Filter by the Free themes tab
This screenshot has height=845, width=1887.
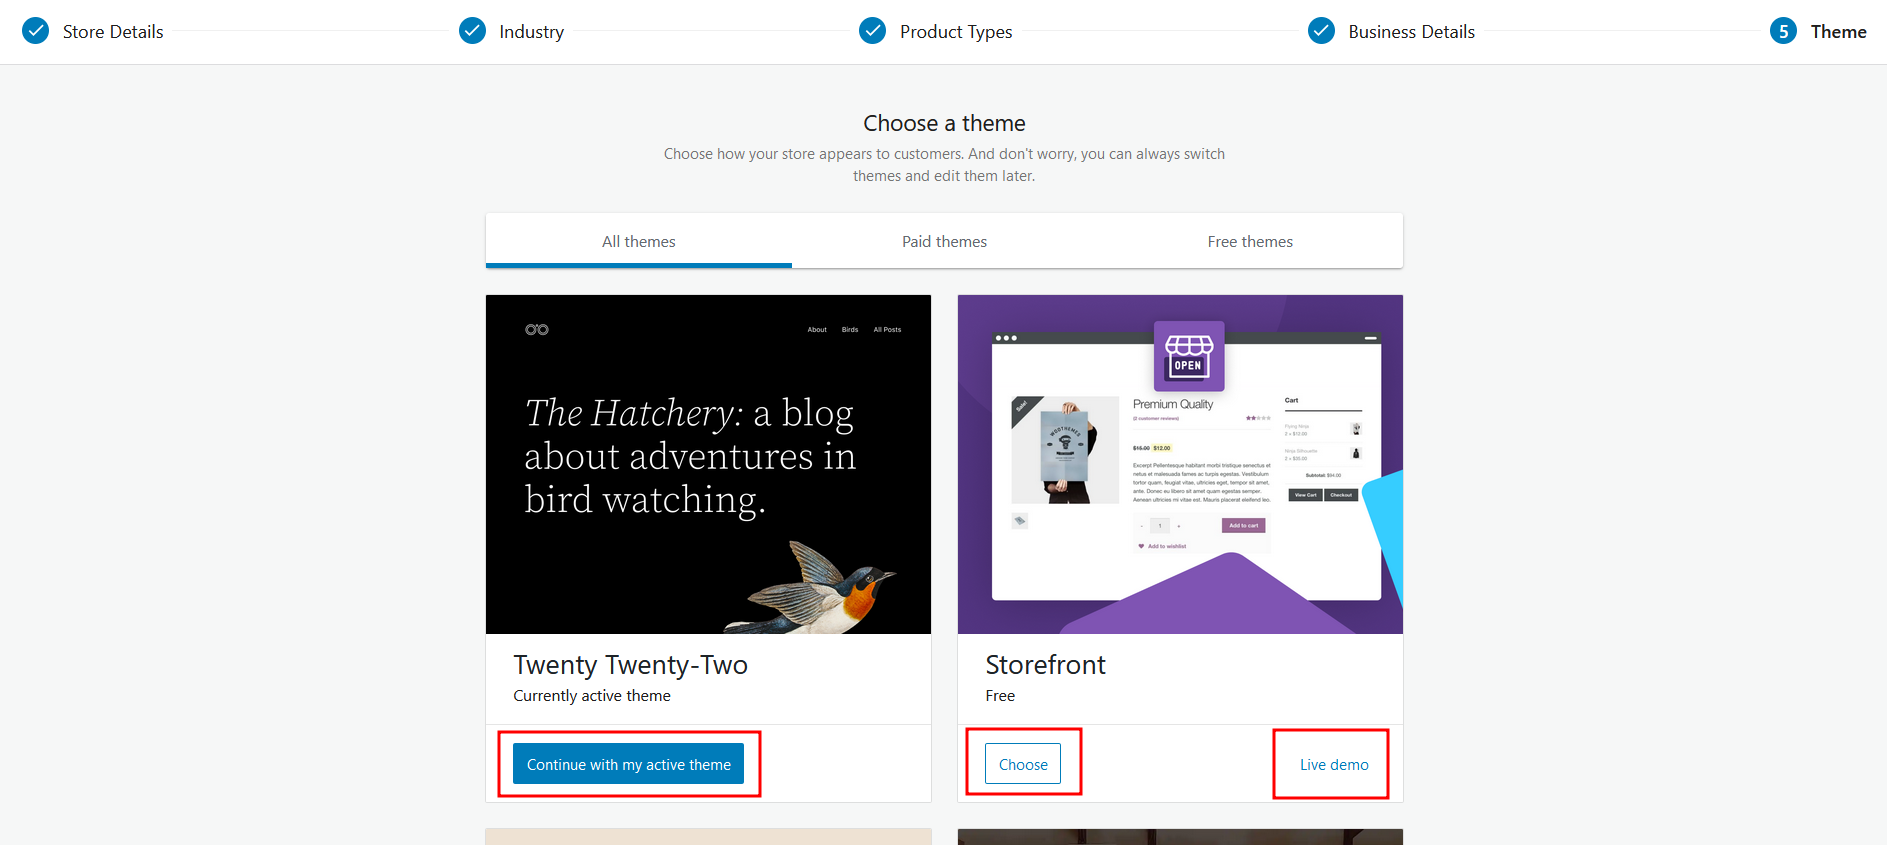[x=1250, y=241]
